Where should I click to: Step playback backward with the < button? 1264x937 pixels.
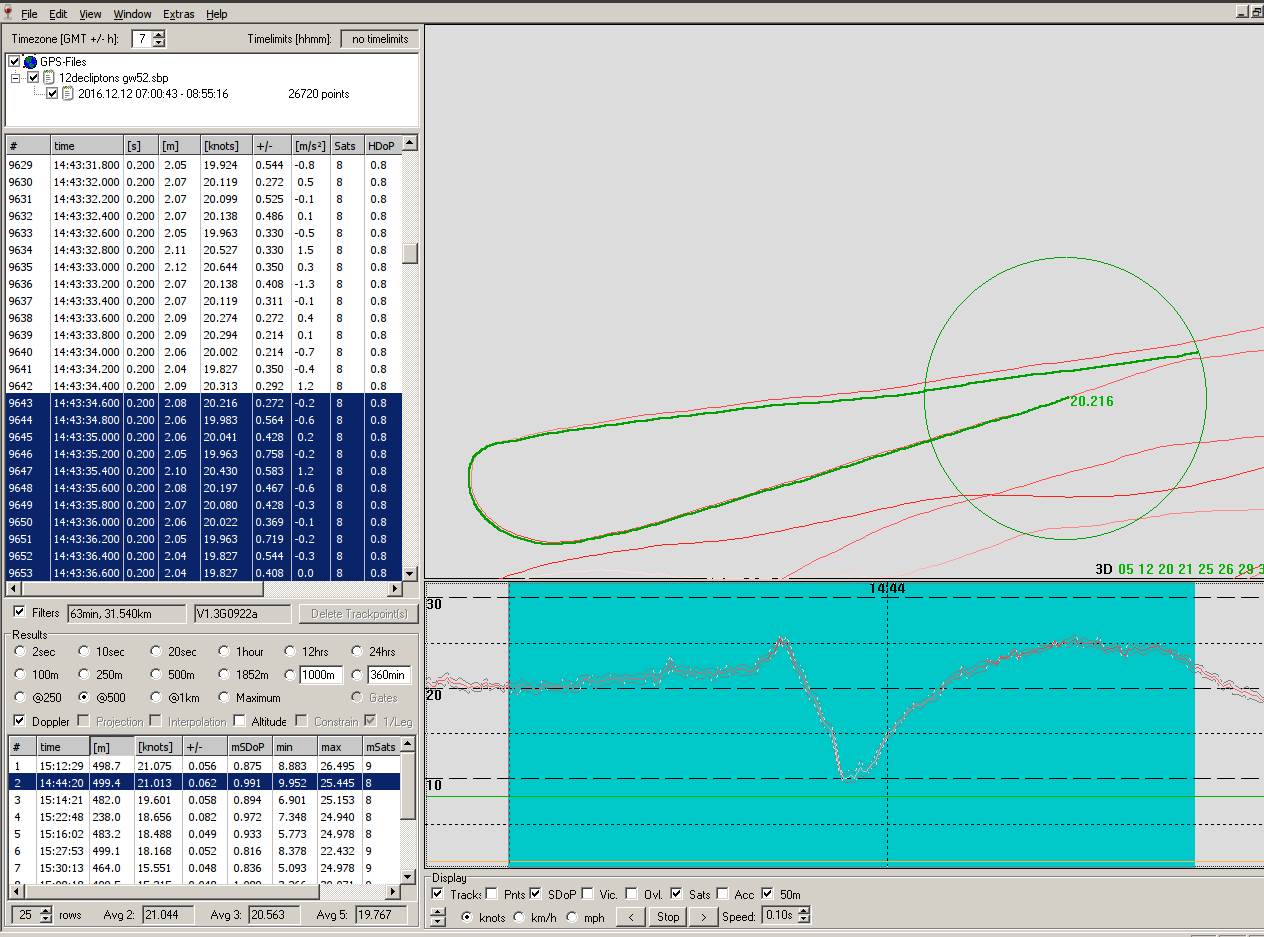click(629, 917)
